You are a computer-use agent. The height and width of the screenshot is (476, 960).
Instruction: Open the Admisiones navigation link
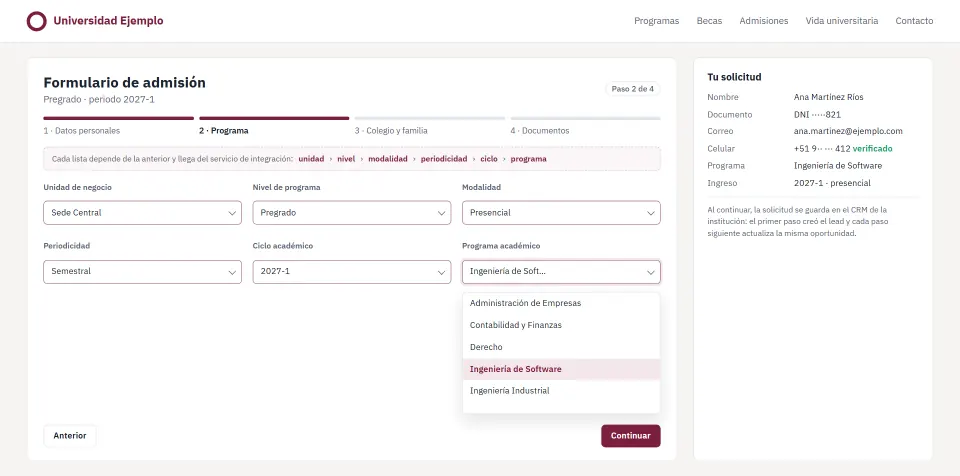pos(763,21)
